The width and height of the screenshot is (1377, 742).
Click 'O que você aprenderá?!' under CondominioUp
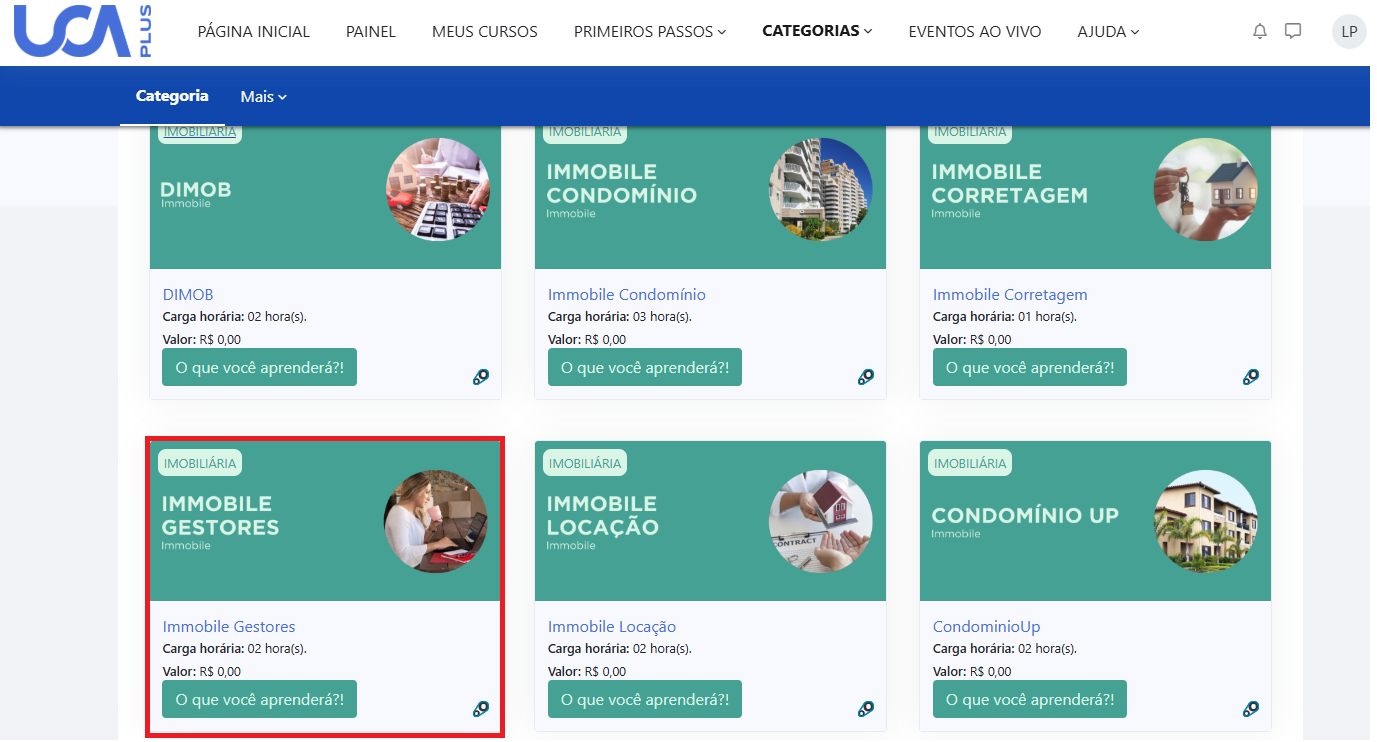(x=1030, y=699)
